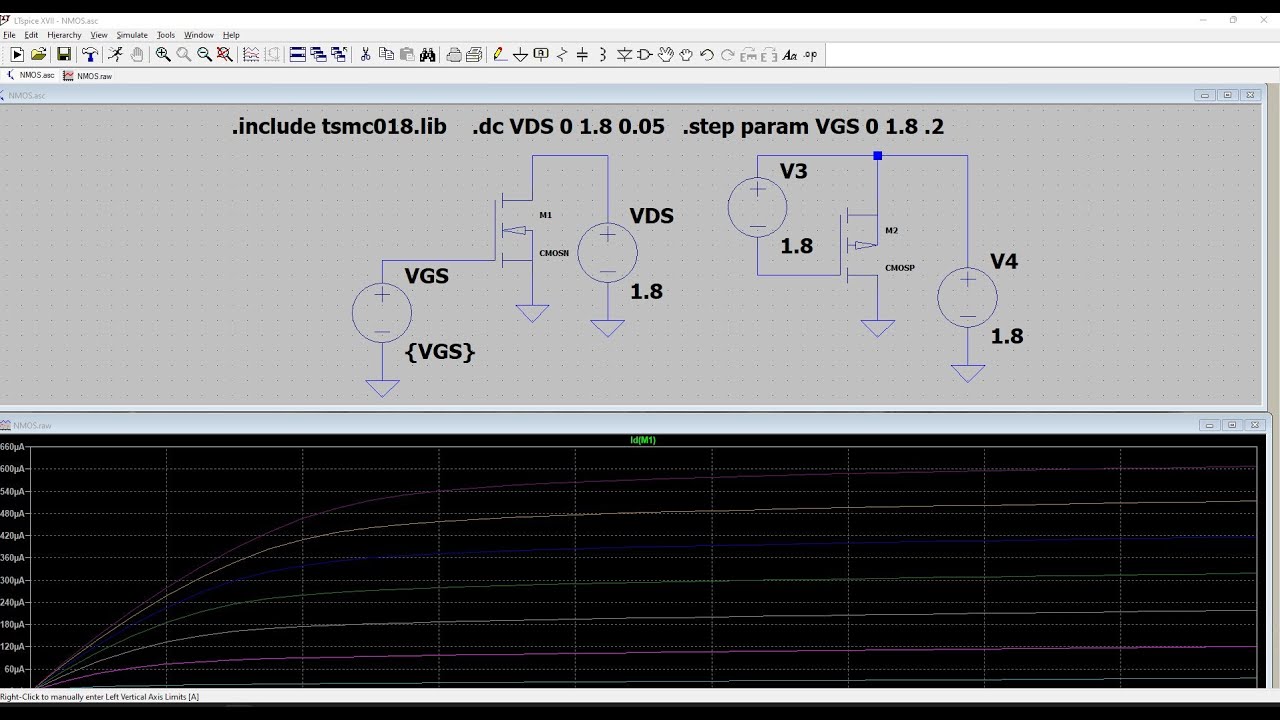Run the simulation with the running-man icon

click(115, 55)
